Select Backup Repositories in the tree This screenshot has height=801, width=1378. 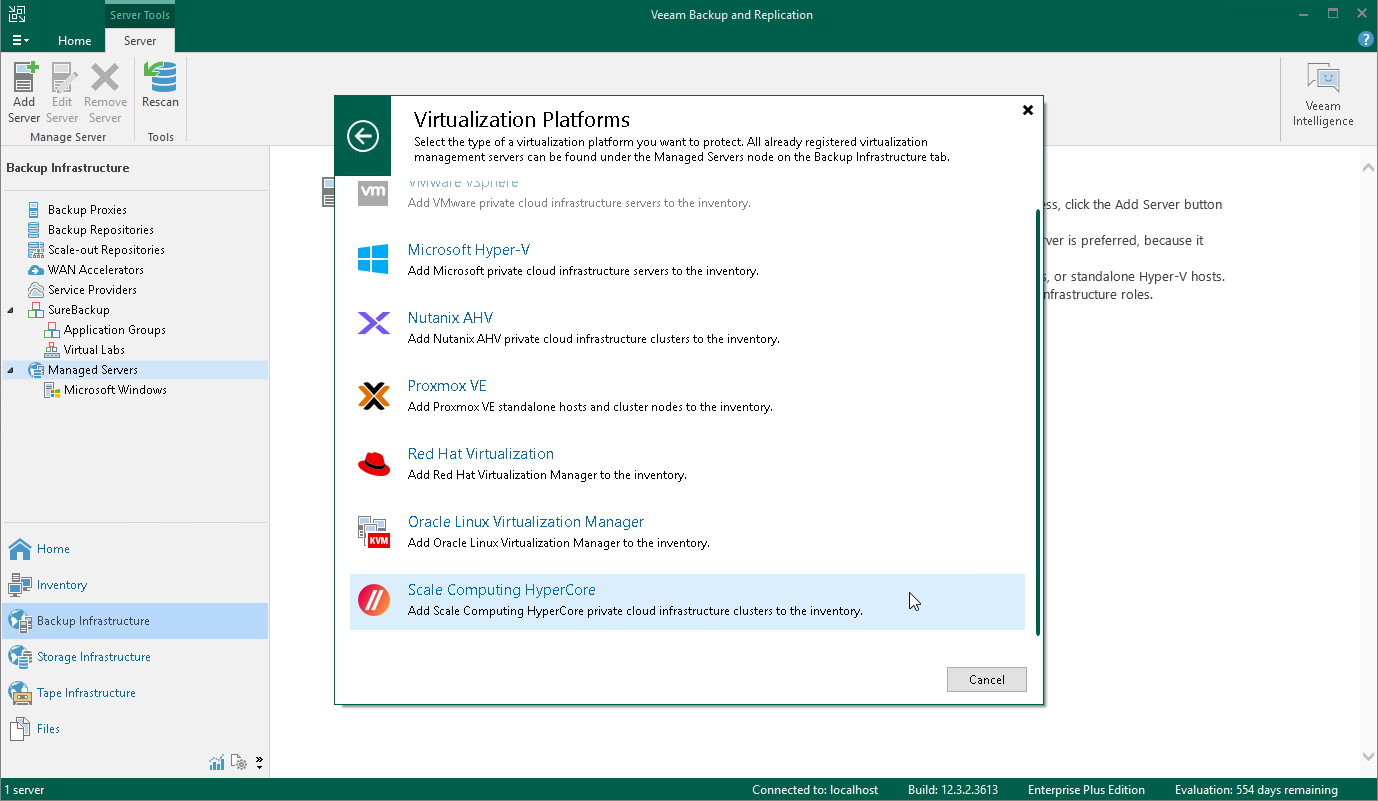click(x=101, y=230)
